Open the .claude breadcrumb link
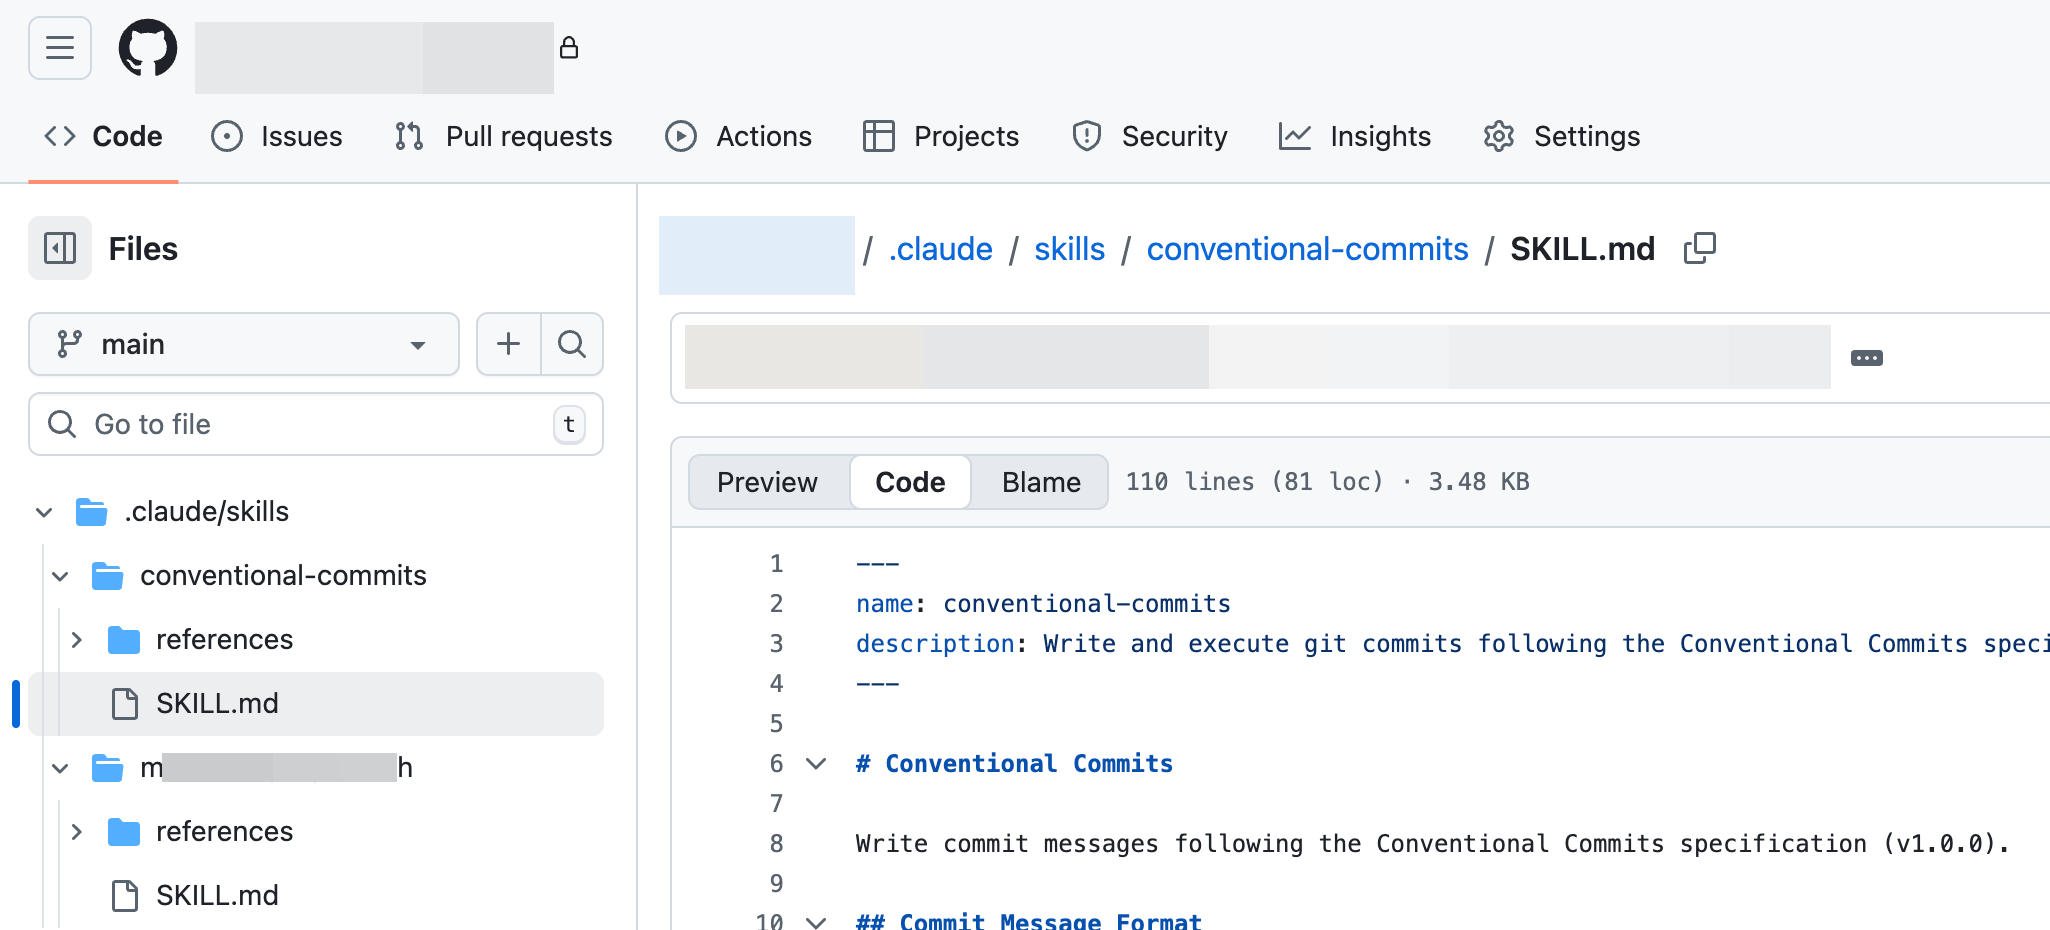Viewport: 2050px width, 930px height. click(940, 249)
